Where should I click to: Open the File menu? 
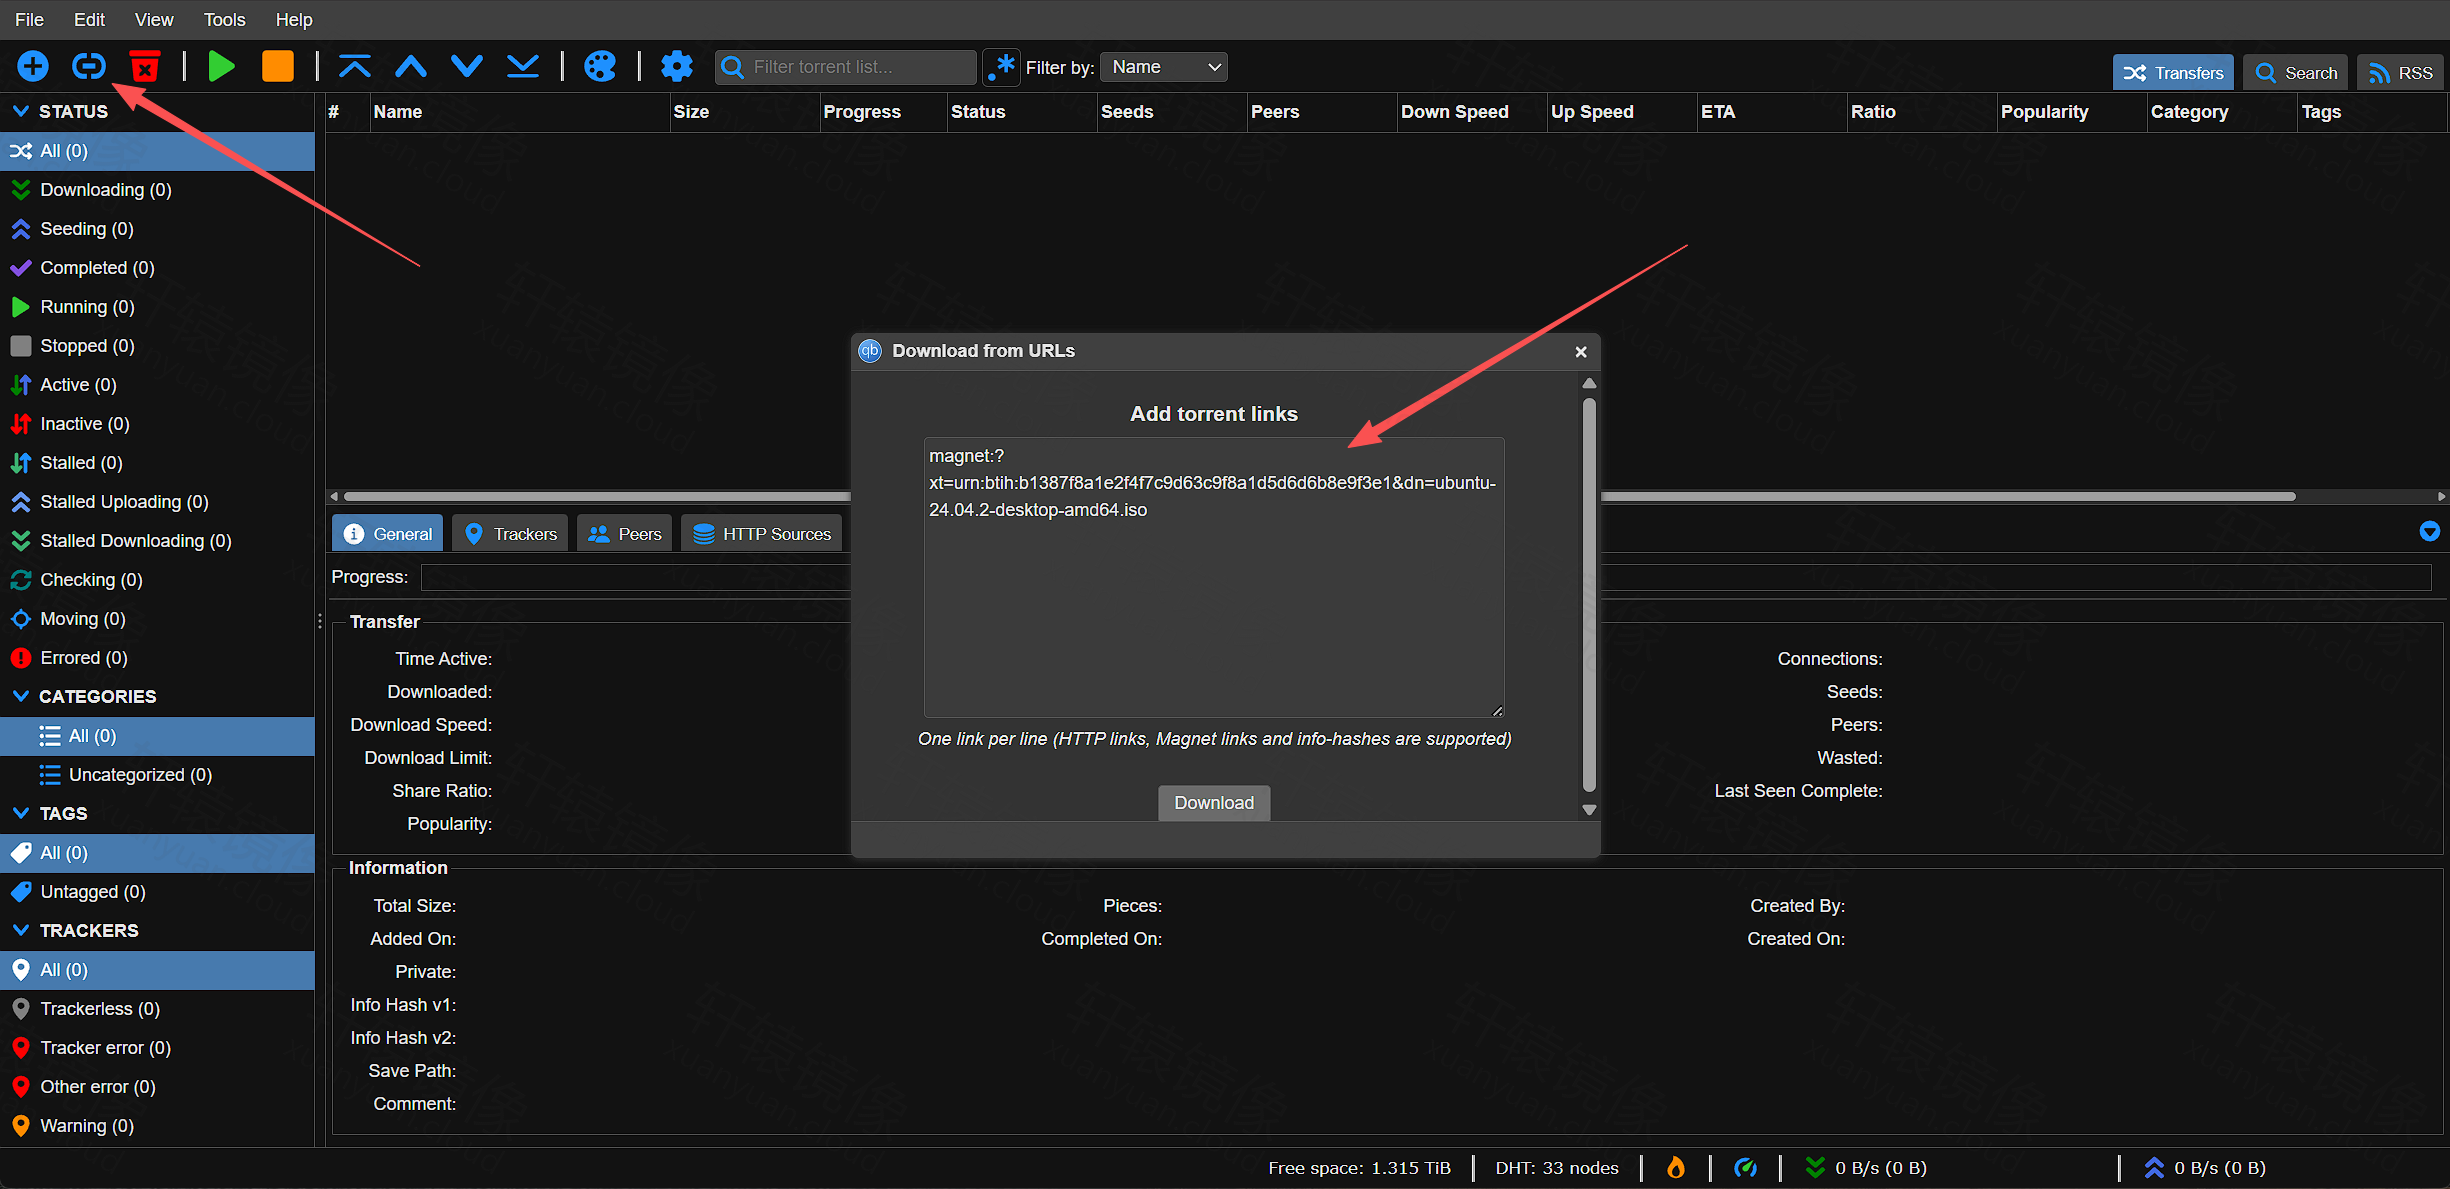click(x=29, y=19)
